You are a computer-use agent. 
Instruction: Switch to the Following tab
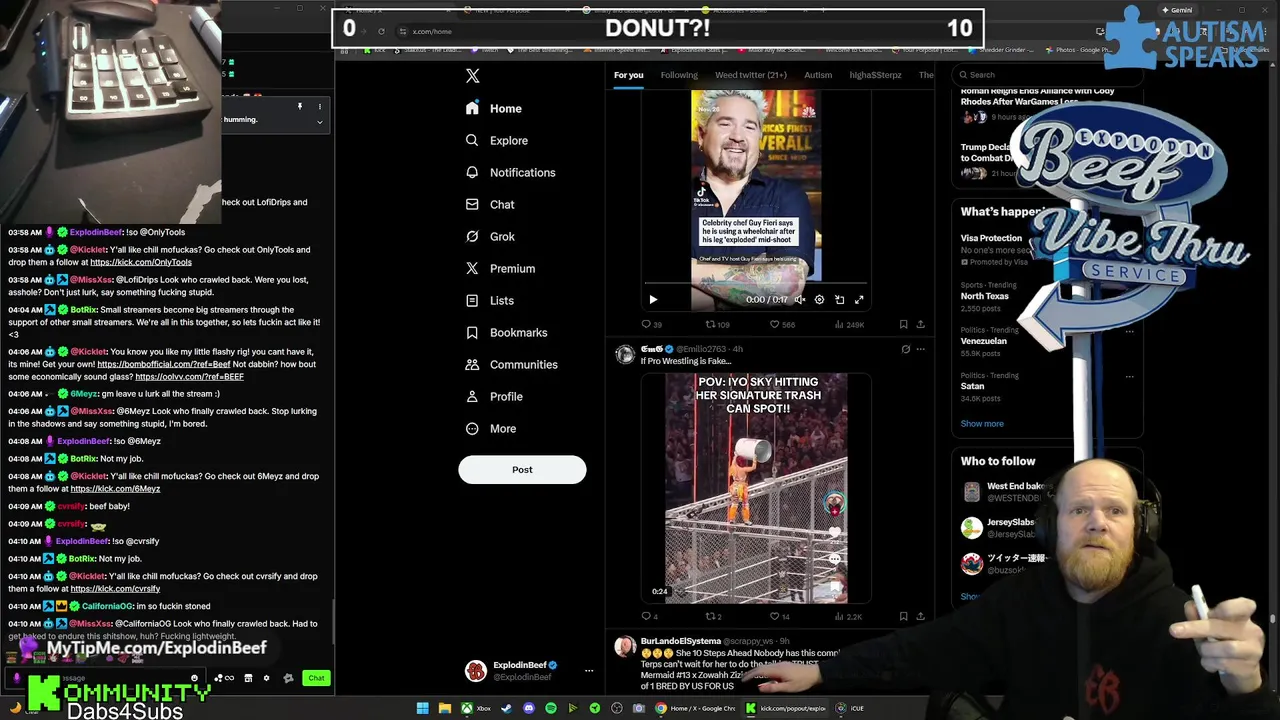coord(679,75)
